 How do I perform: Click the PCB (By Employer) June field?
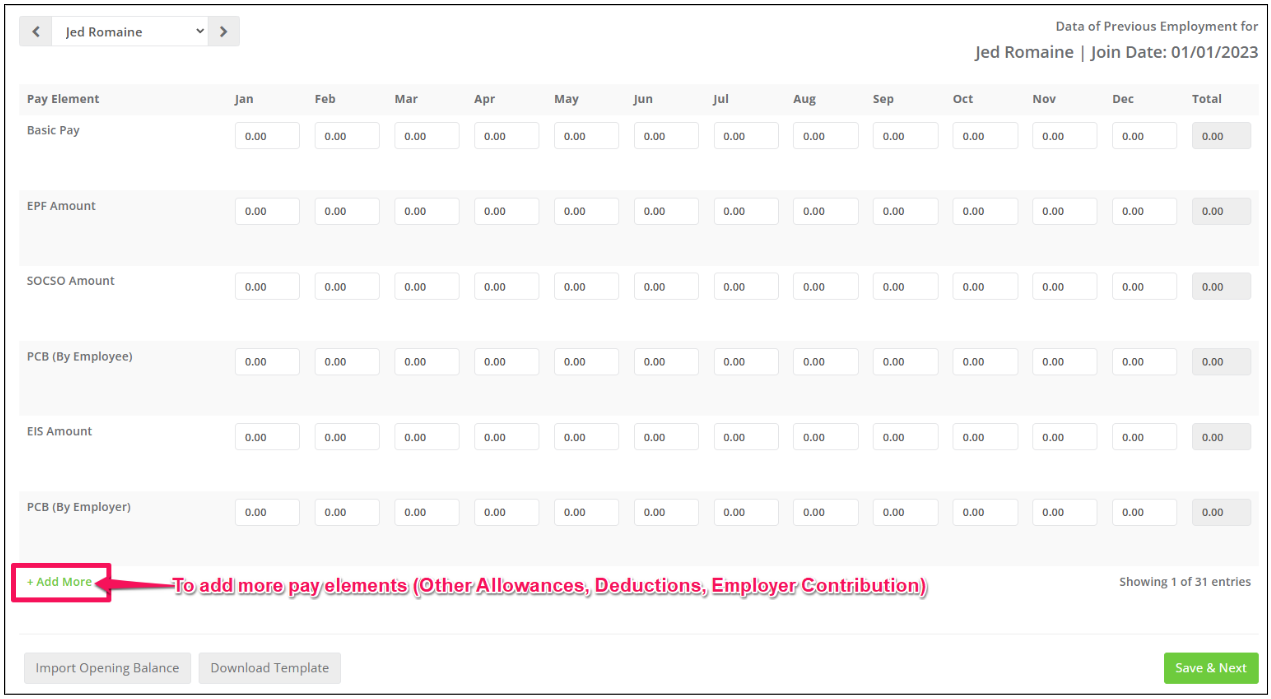[x=666, y=512]
